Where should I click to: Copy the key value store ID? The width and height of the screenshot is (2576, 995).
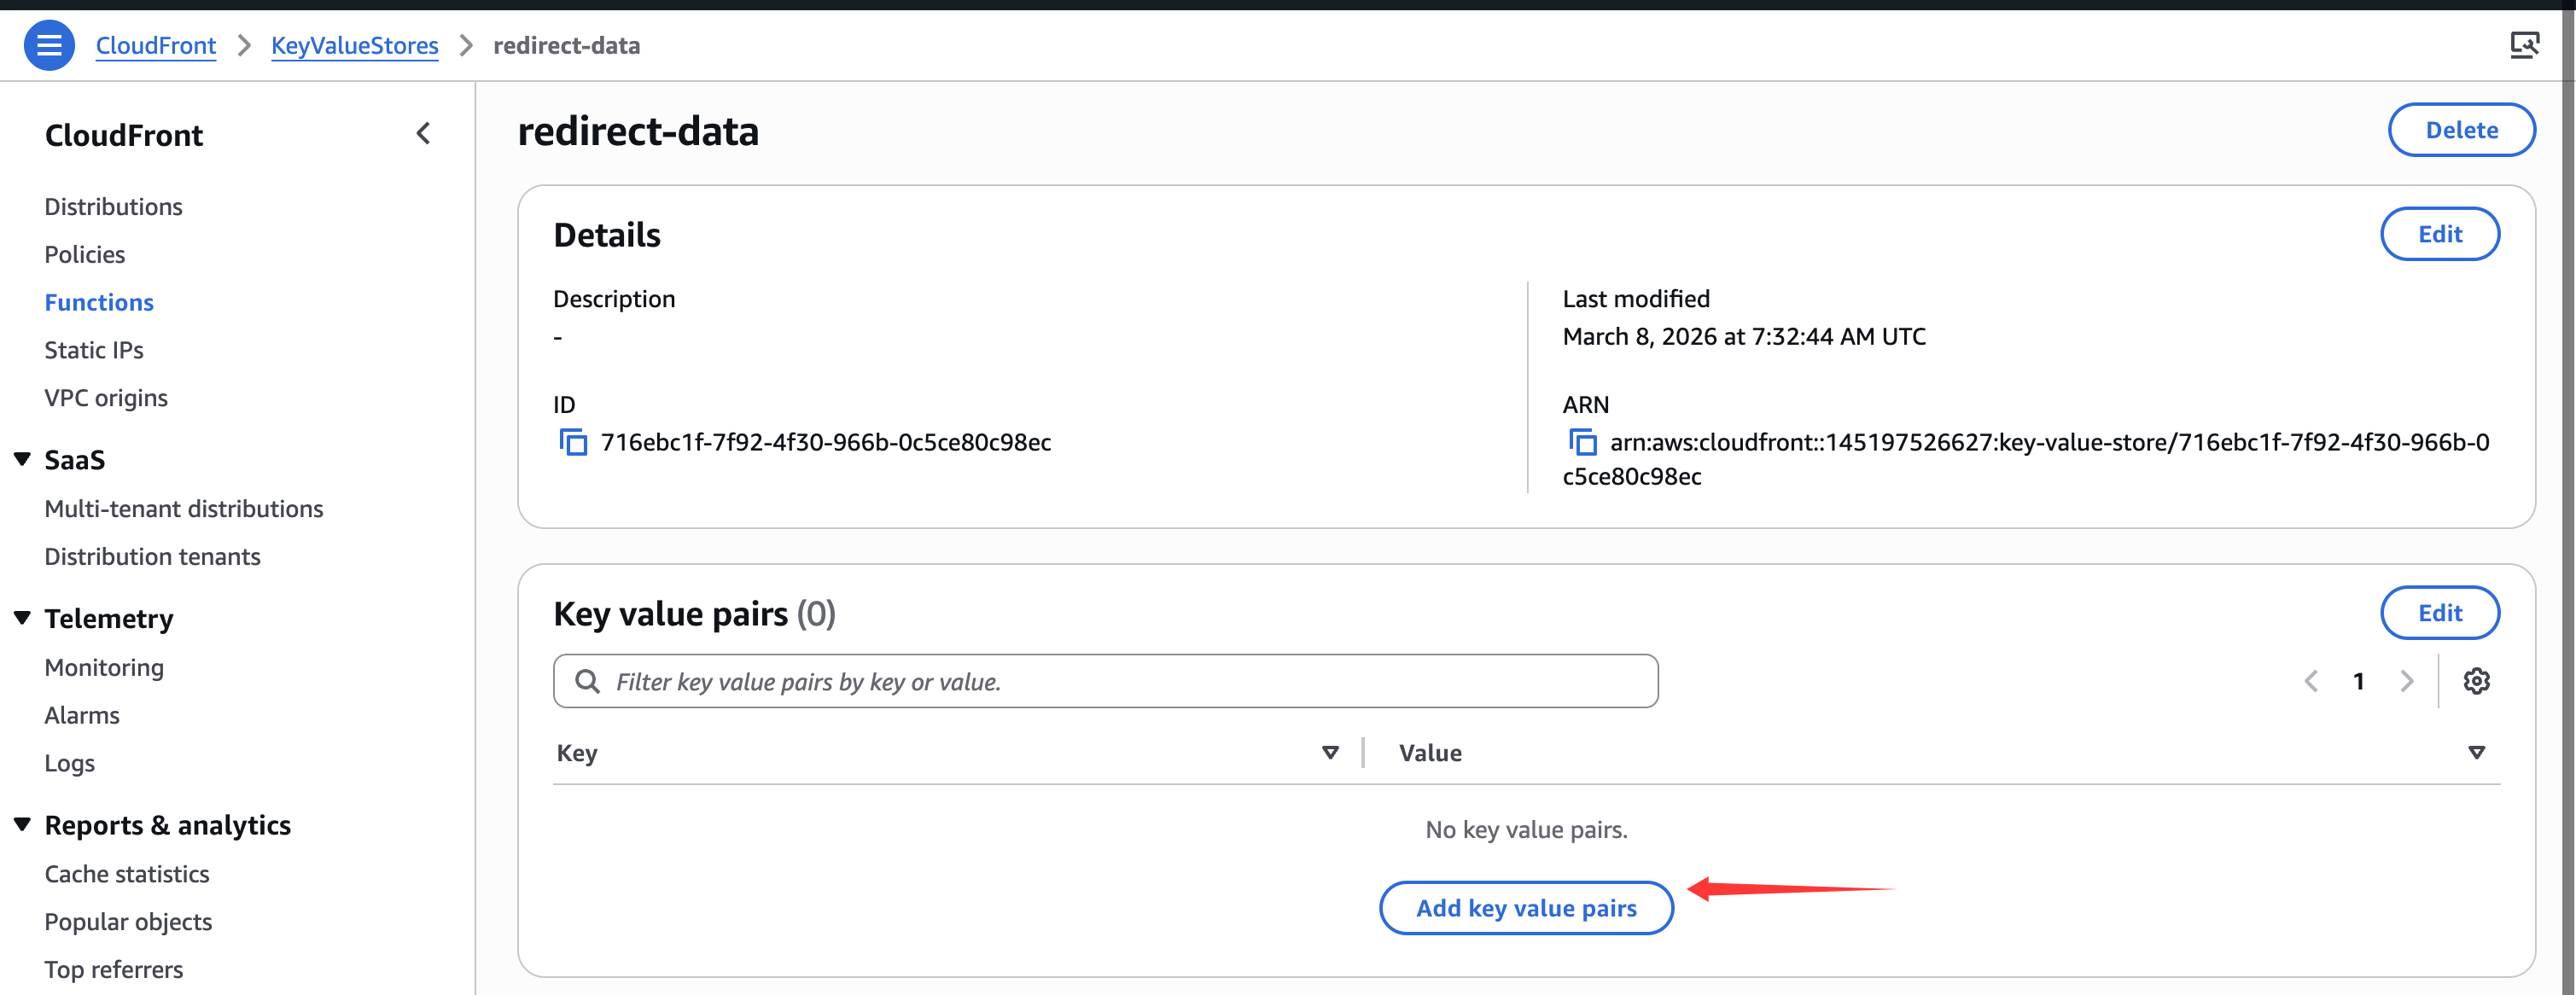click(x=573, y=442)
